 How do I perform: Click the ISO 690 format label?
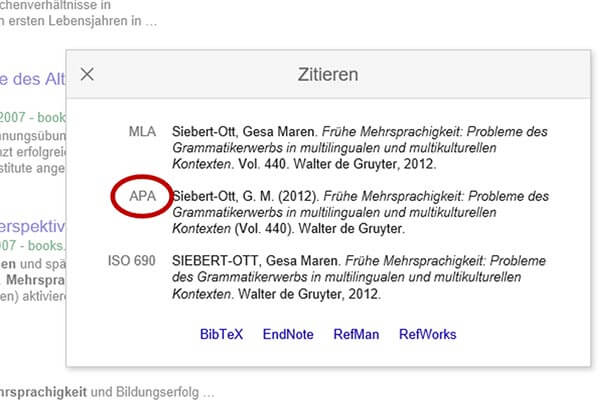coord(131,262)
